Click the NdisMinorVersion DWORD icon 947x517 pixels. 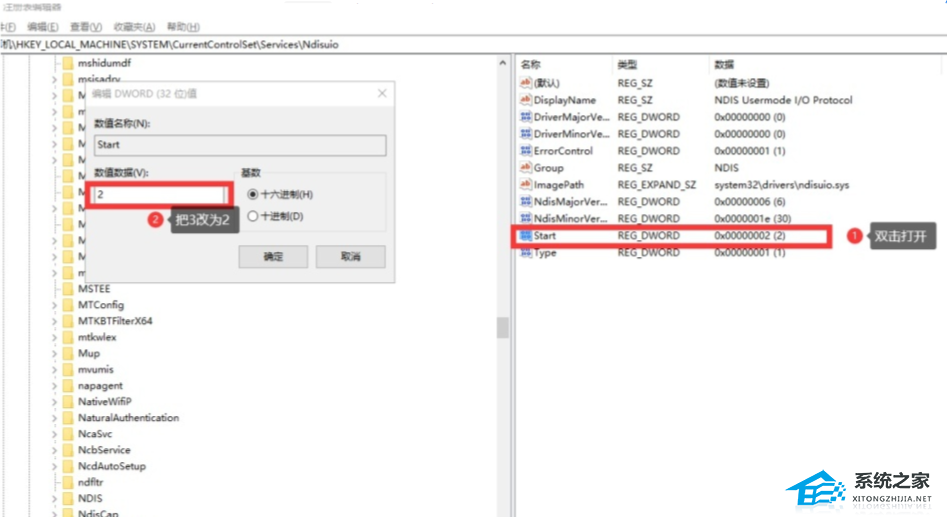(x=525, y=218)
